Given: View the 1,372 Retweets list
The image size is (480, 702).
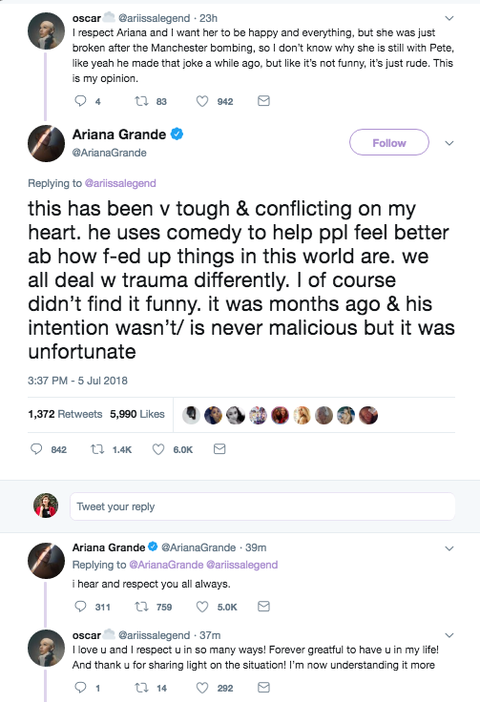Looking at the screenshot, I should [x=65, y=414].
